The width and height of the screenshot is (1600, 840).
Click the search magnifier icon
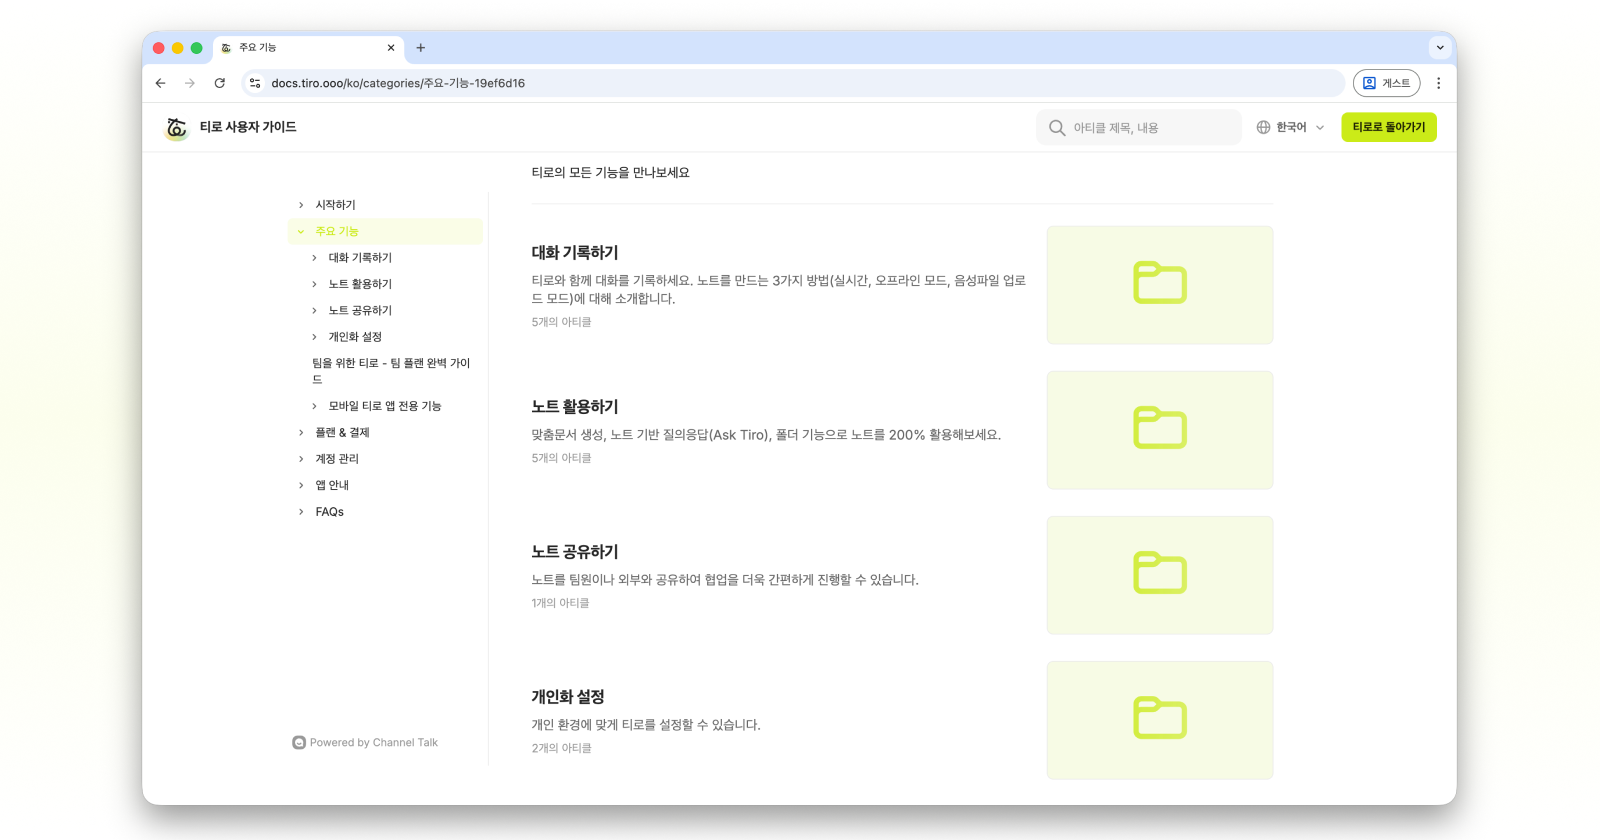[x=1057, y=128]
